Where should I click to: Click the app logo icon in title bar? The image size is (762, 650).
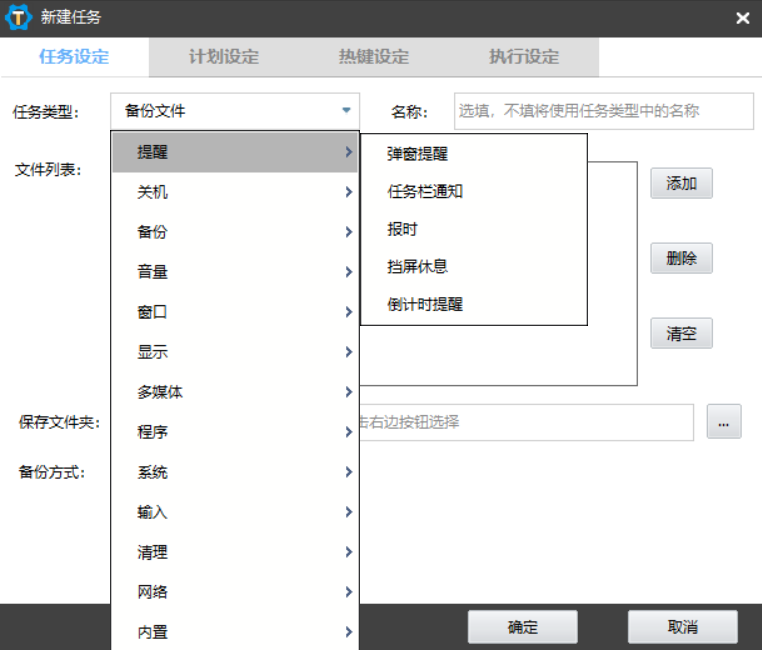click(x=19, y=18)
